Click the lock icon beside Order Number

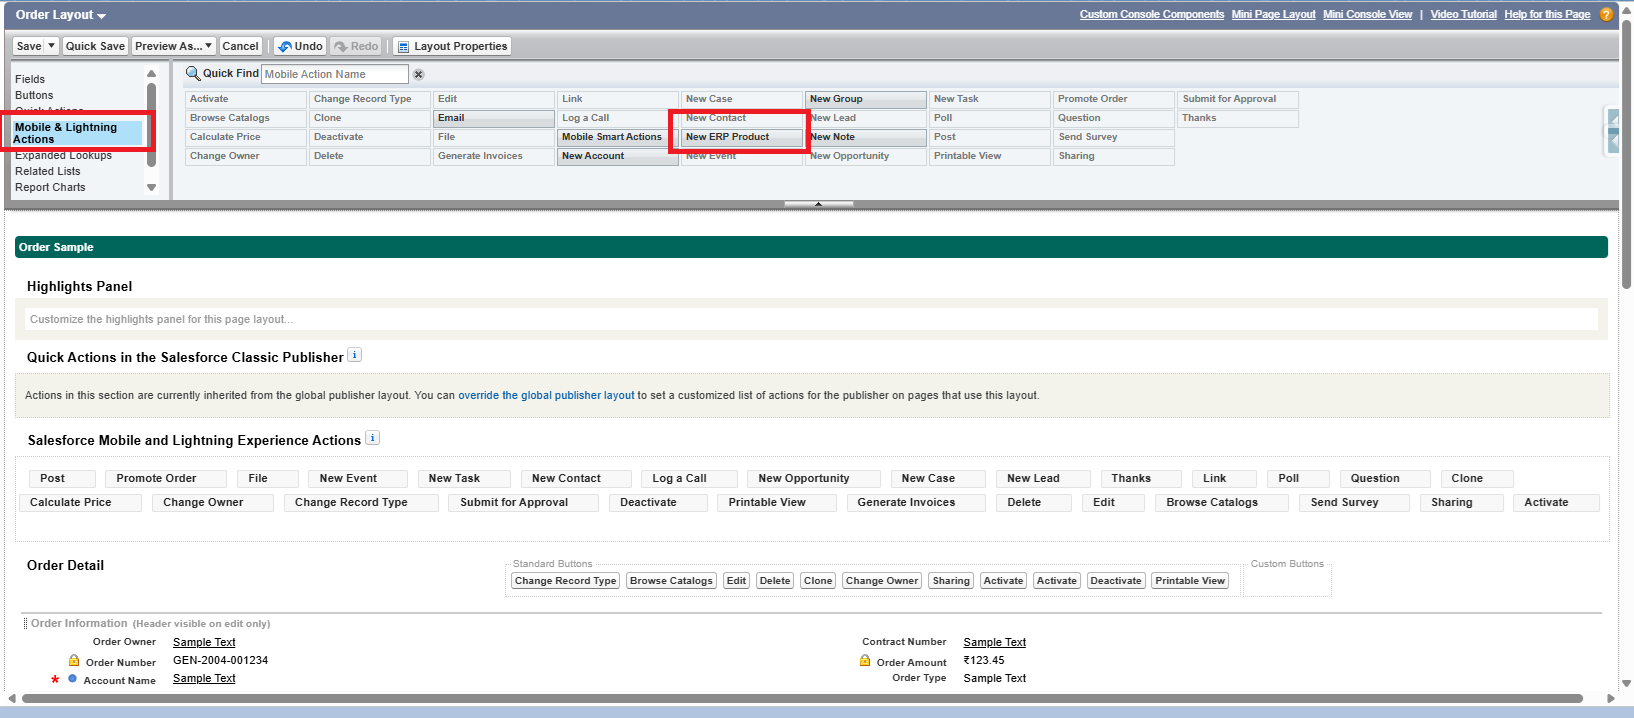(74, 661)
